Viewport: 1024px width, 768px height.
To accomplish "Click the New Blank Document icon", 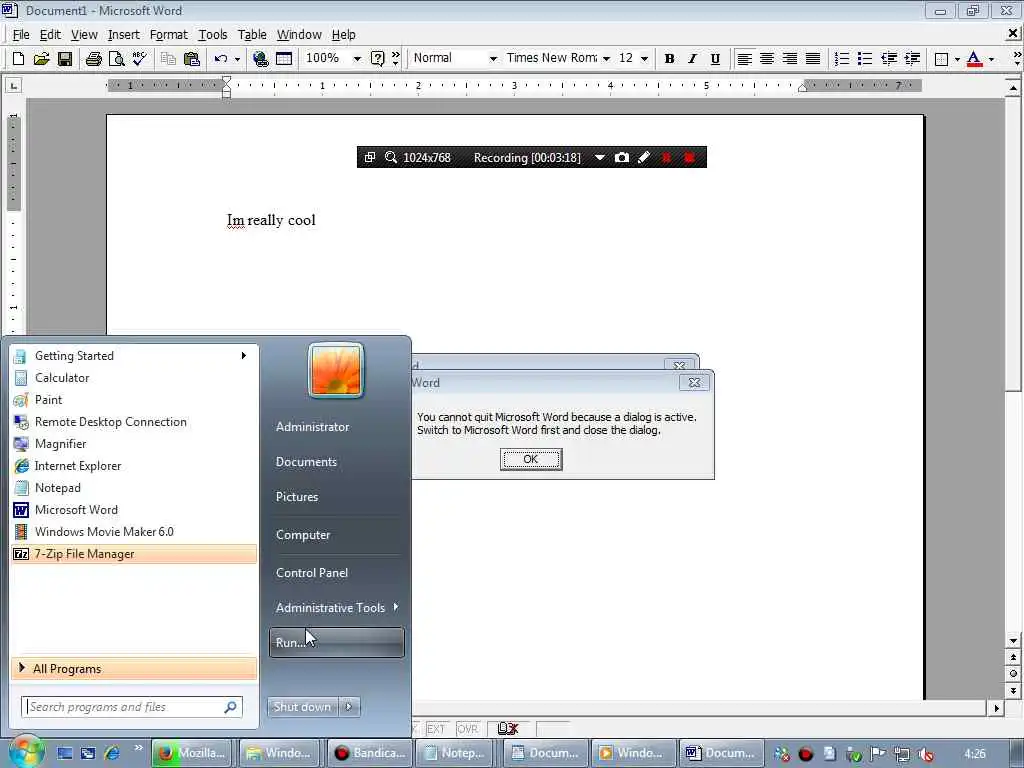I will pos(18,59).
